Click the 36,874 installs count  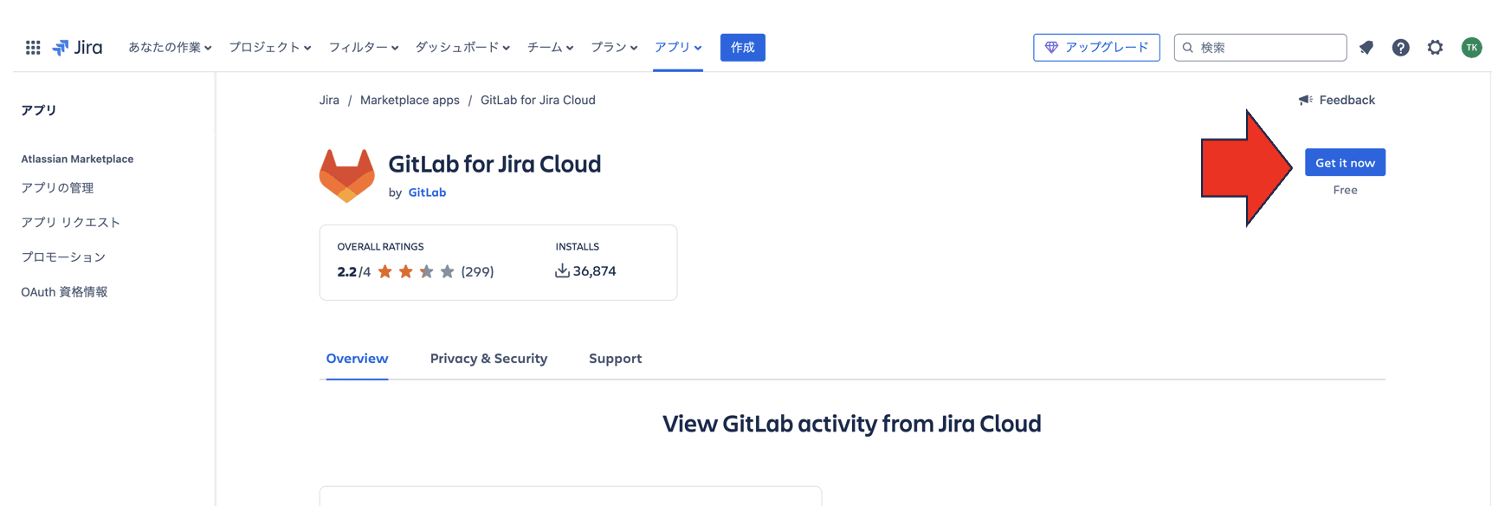coord(594,271)
